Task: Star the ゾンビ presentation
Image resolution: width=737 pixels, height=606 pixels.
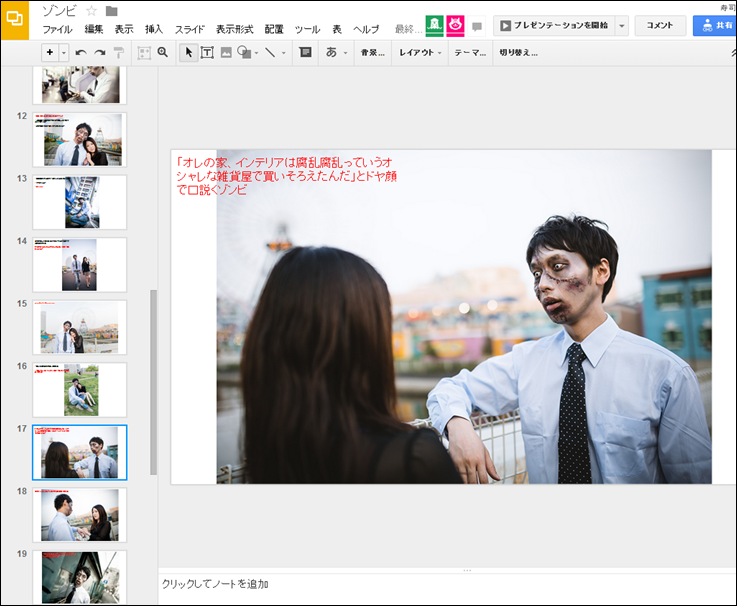Action: point(92,11)
